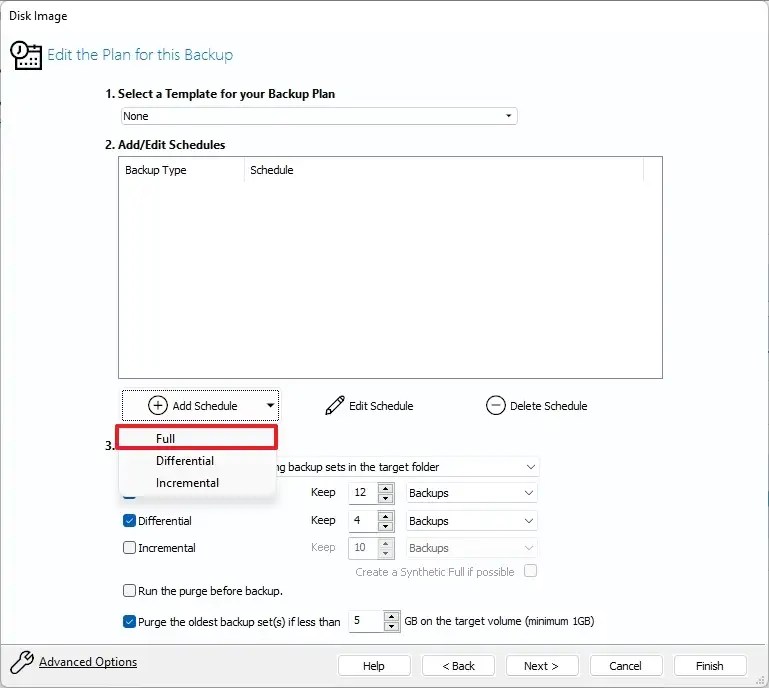Open the Backups unit dropdown beside Keep 12

point(471,493)
